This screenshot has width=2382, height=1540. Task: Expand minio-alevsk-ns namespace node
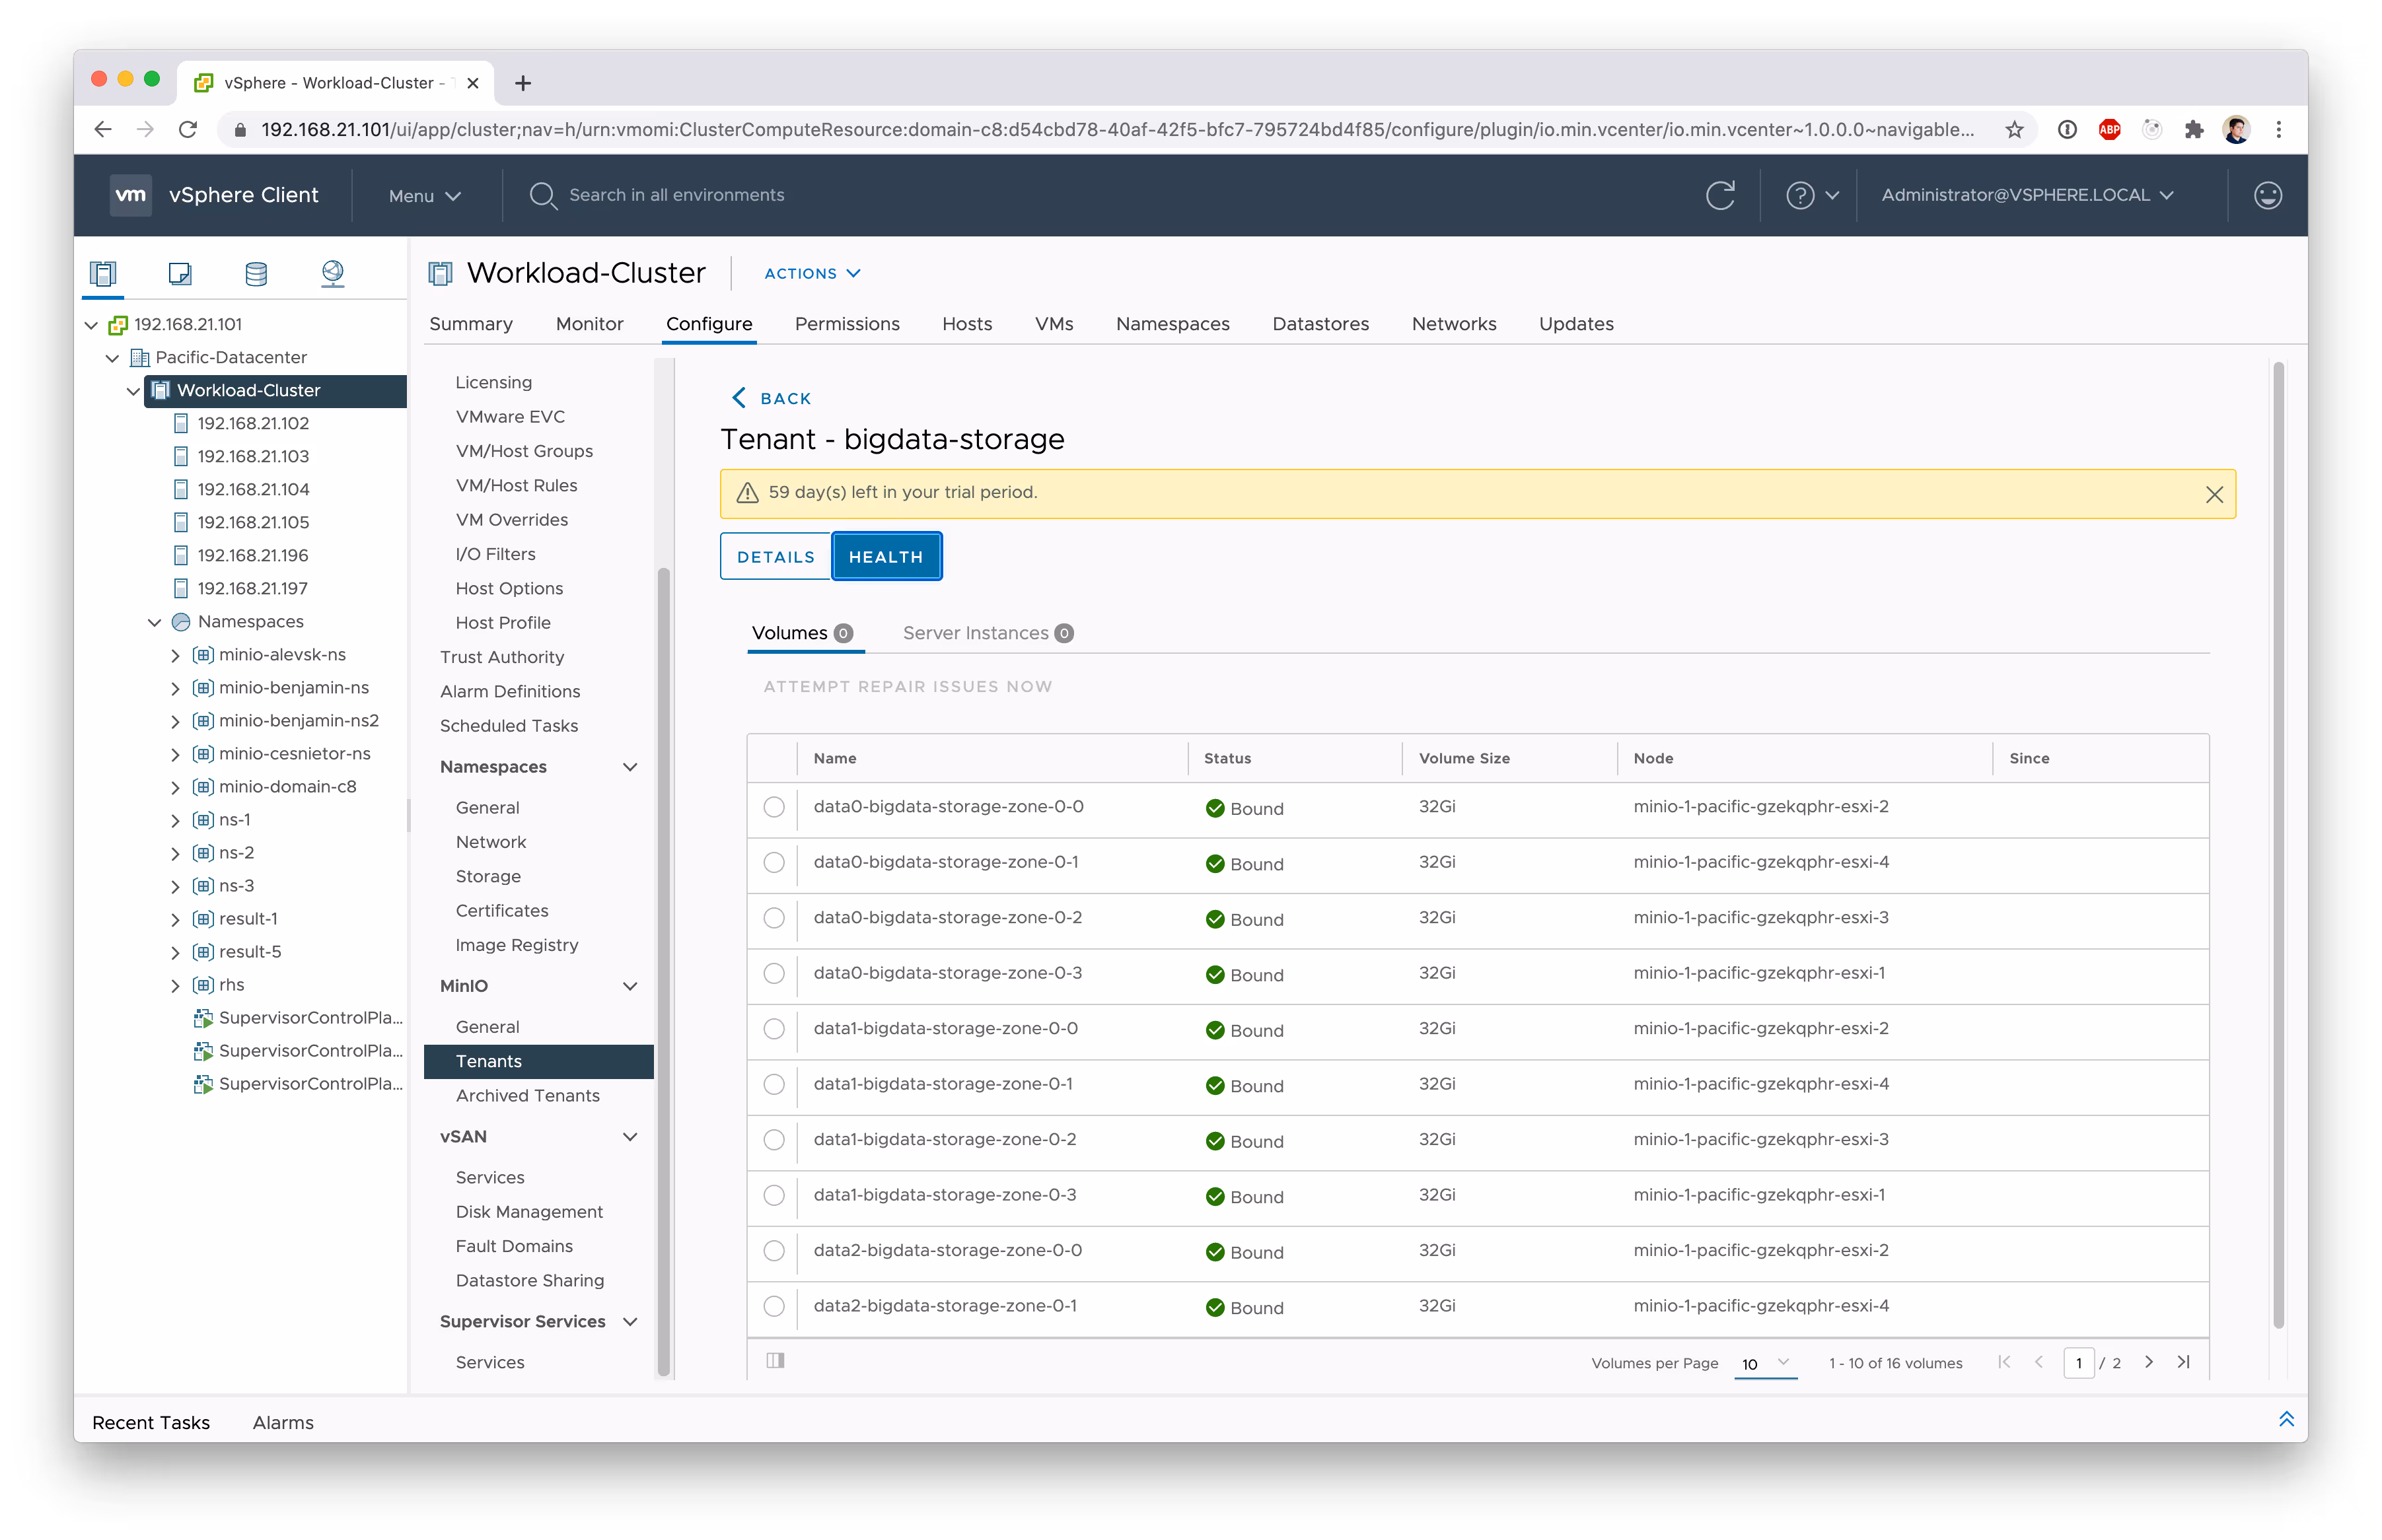(x=176, y=655)
